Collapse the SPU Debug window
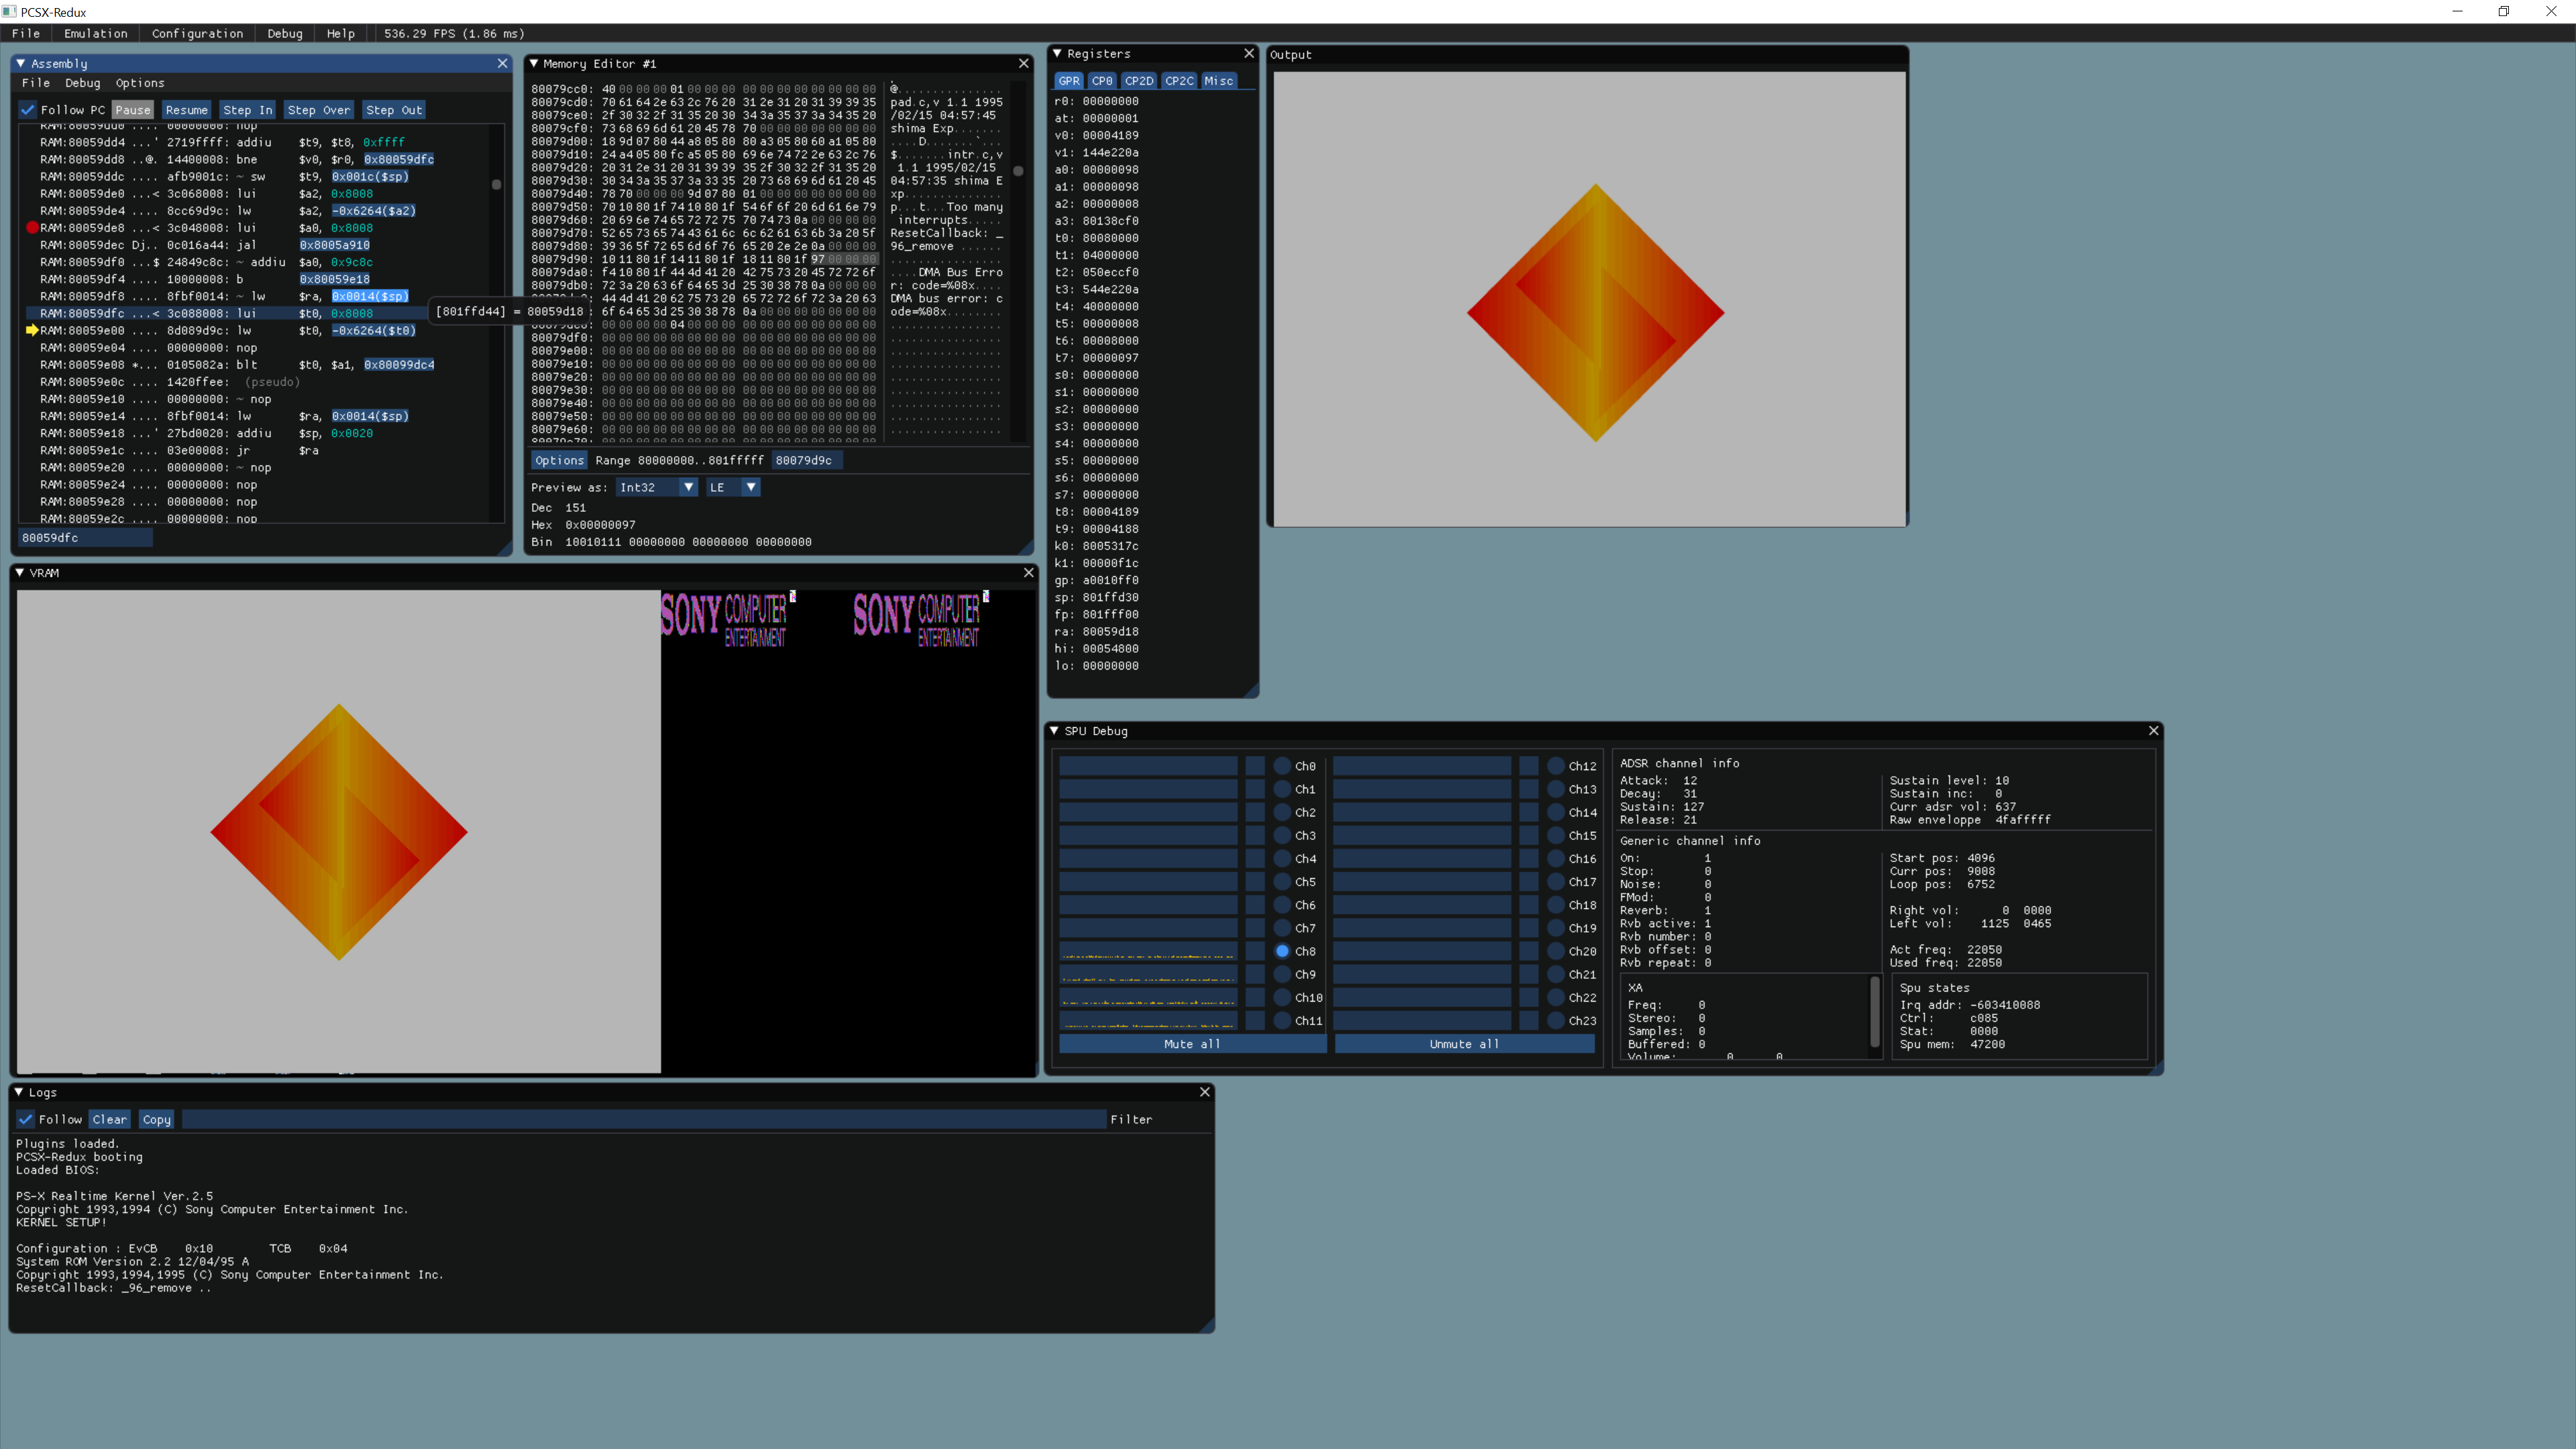The width and height of the screenshot is (2576, 1449). (1054, 730)
